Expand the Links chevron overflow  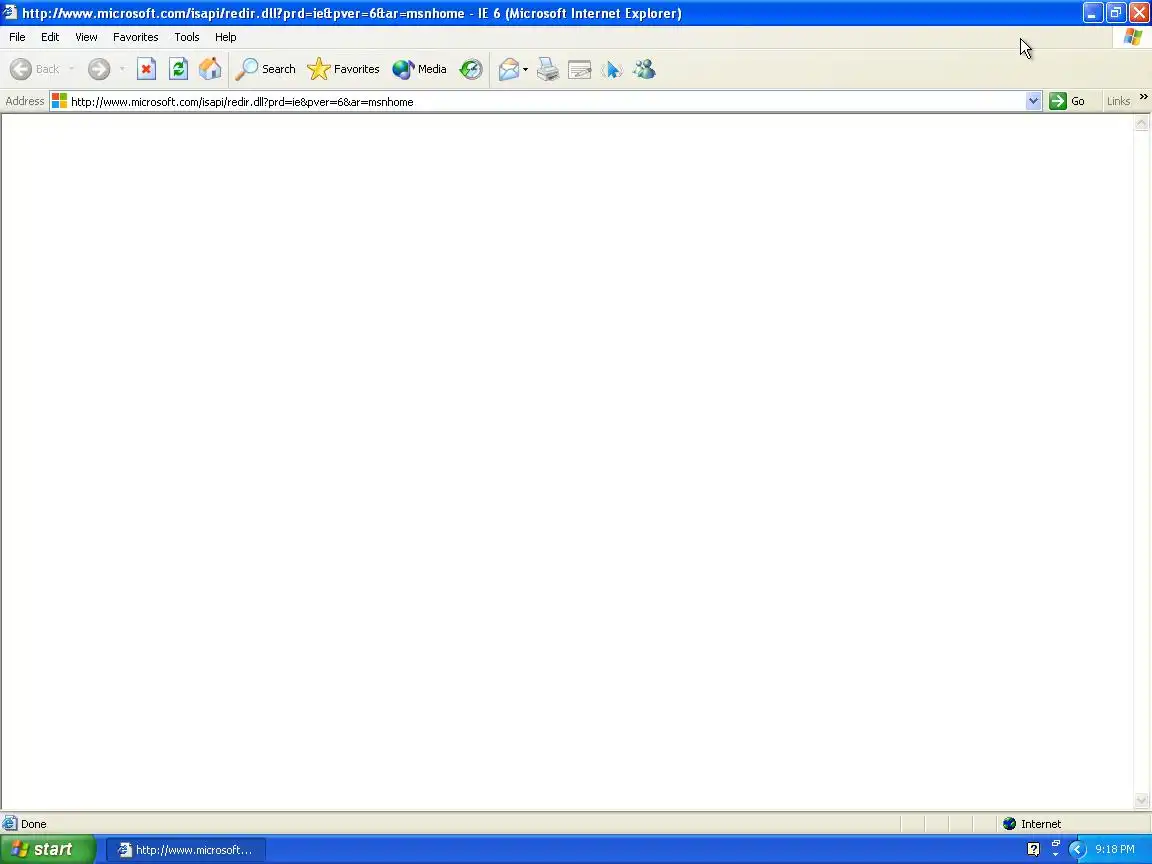coord(1143,97)
